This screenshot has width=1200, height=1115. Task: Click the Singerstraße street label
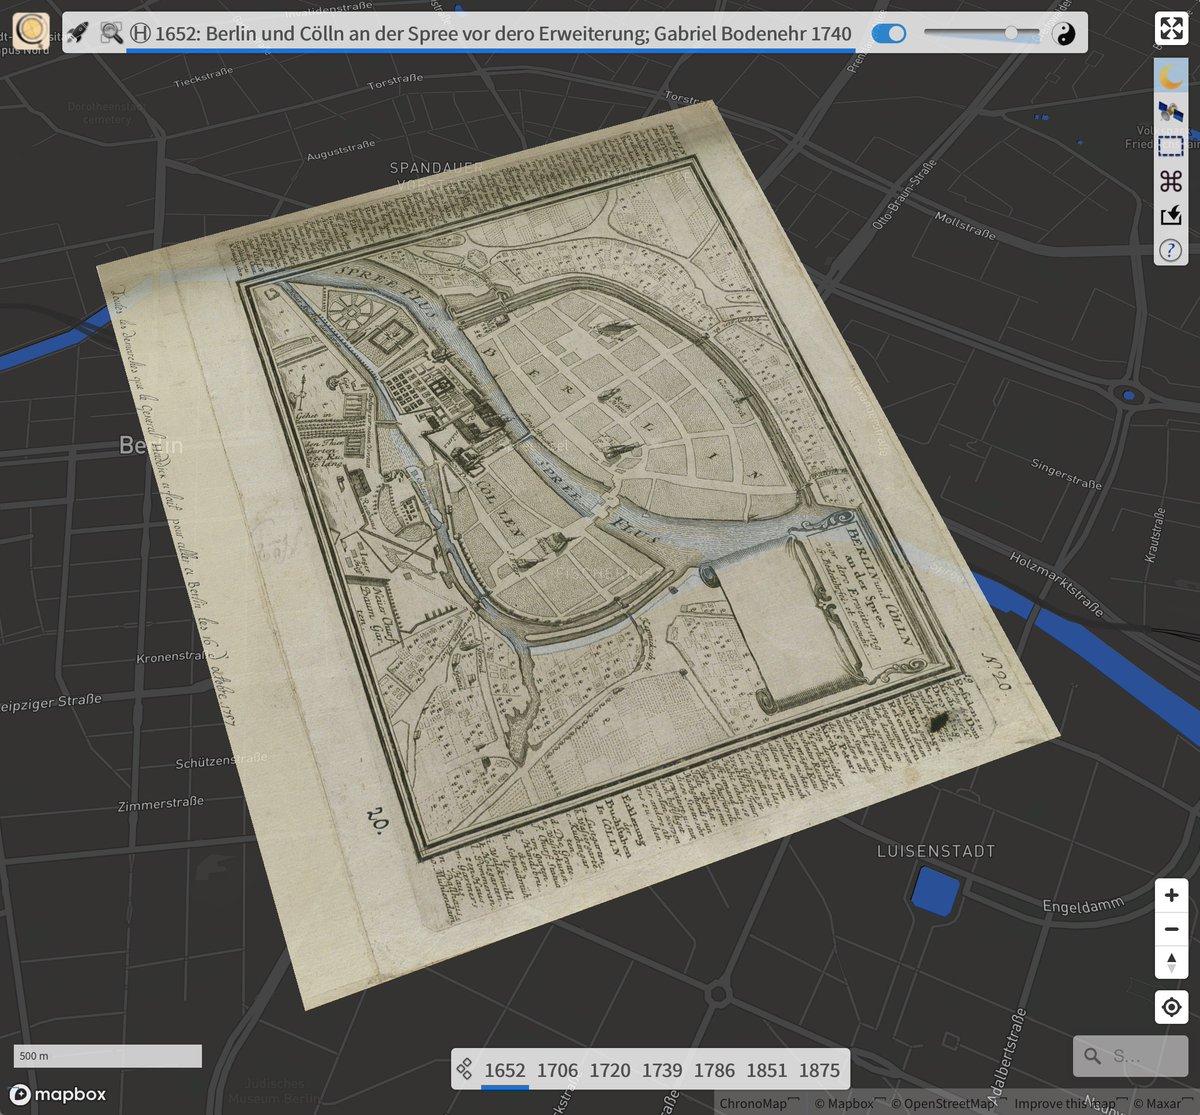click(1066, 474)
